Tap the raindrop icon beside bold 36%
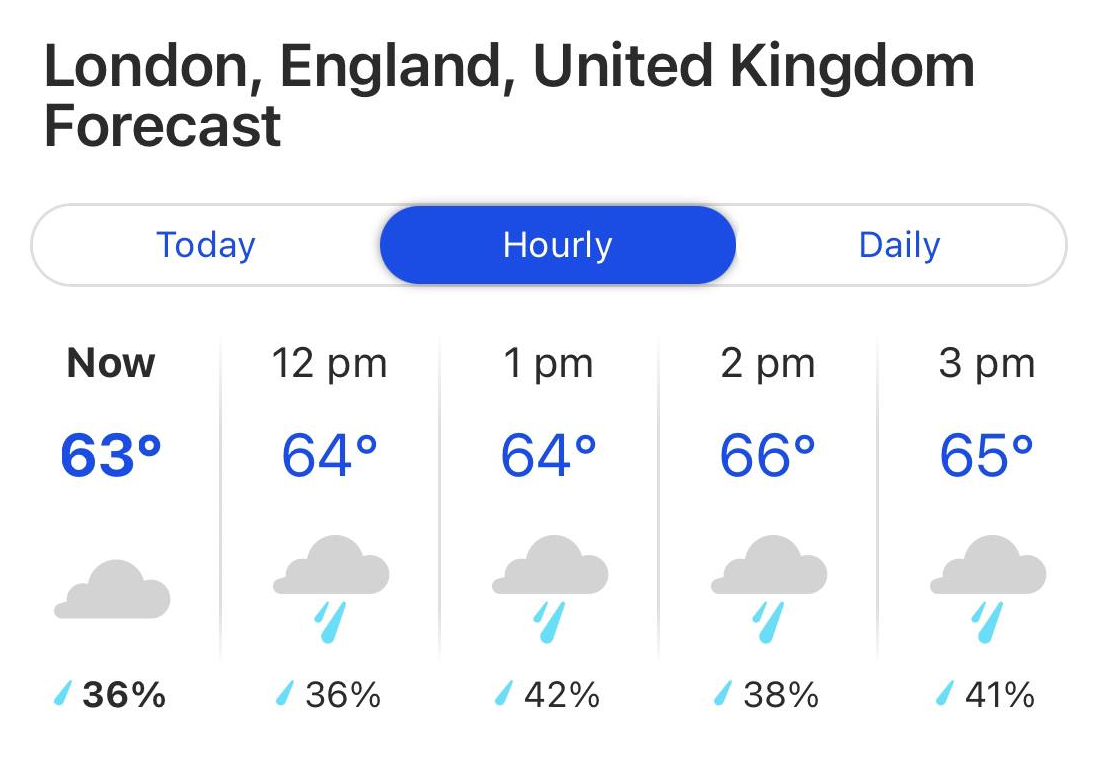The width and height of the screenshot is (1098, 759). click(64, 693)
